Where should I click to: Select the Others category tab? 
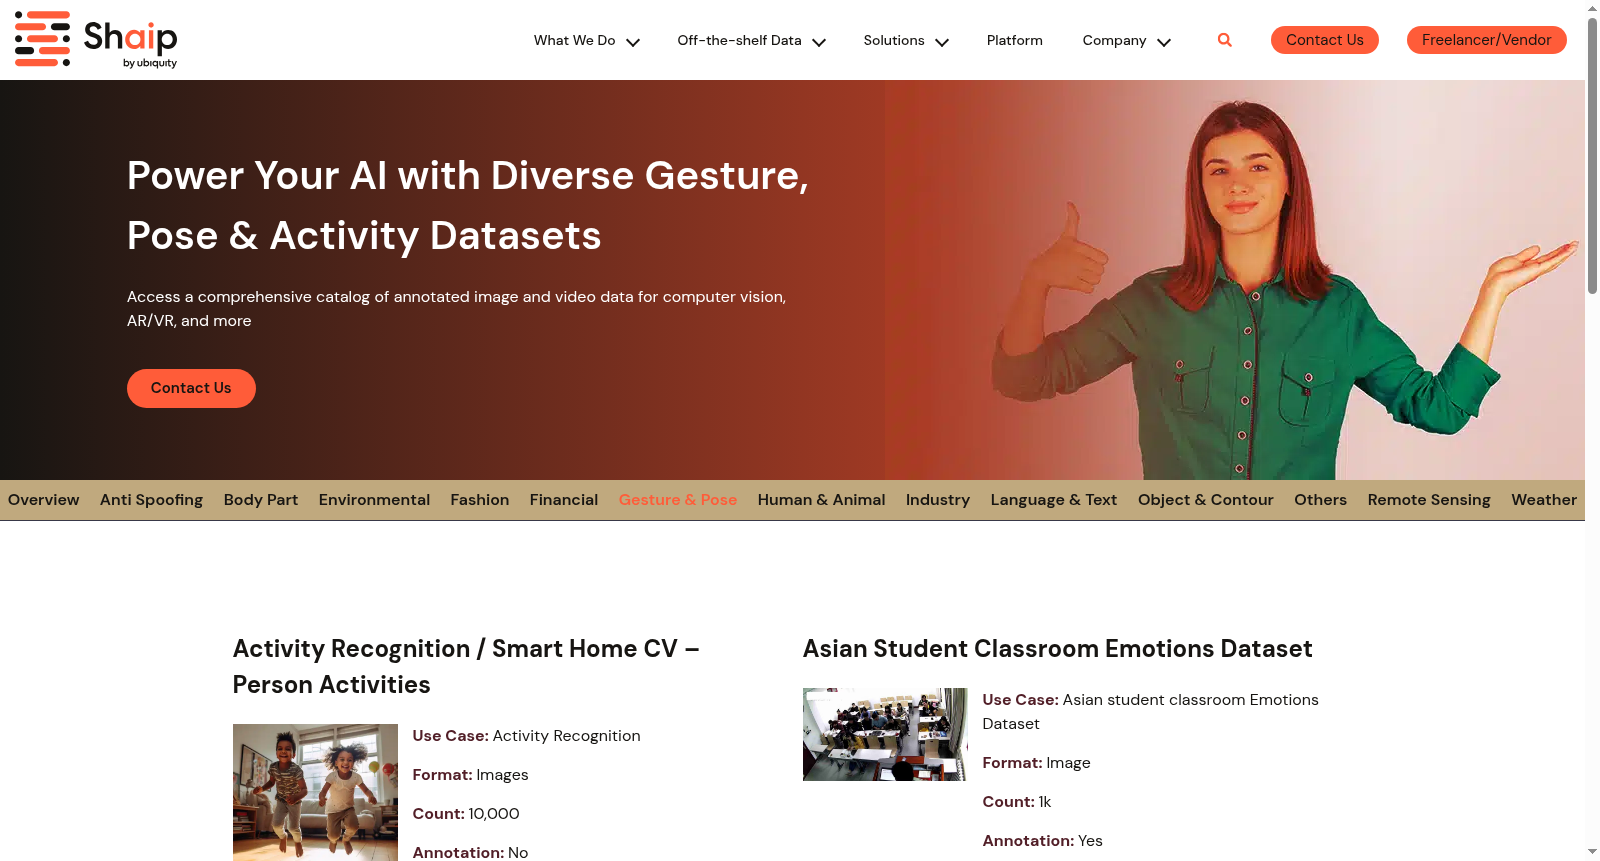1321,500
